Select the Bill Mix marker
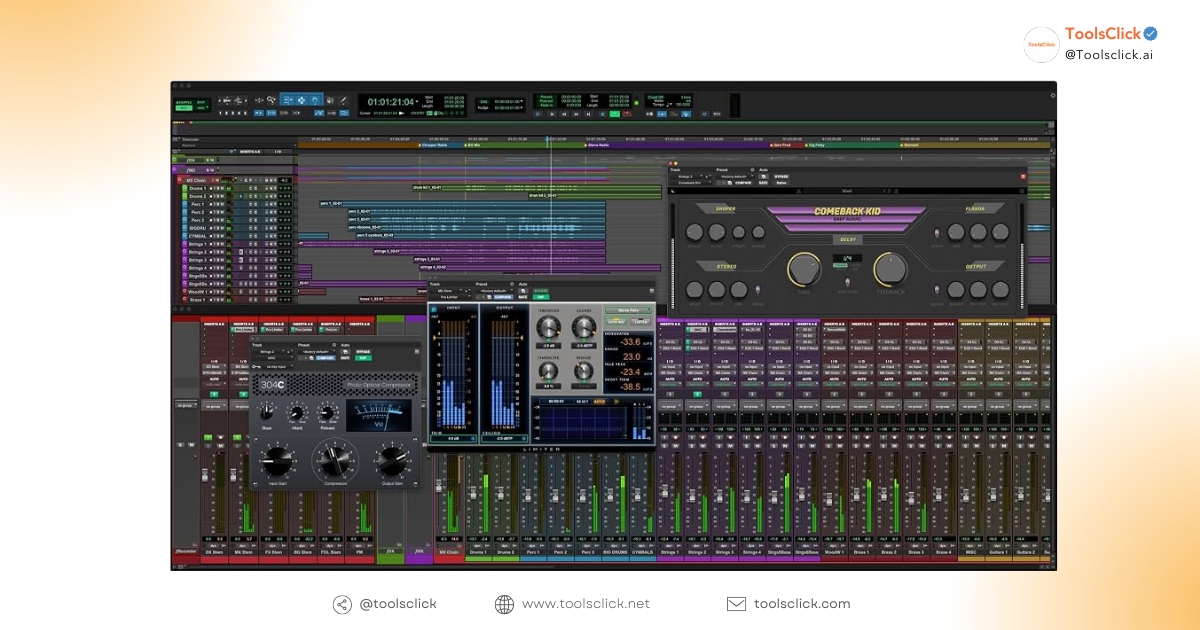 tap(474, 145)
